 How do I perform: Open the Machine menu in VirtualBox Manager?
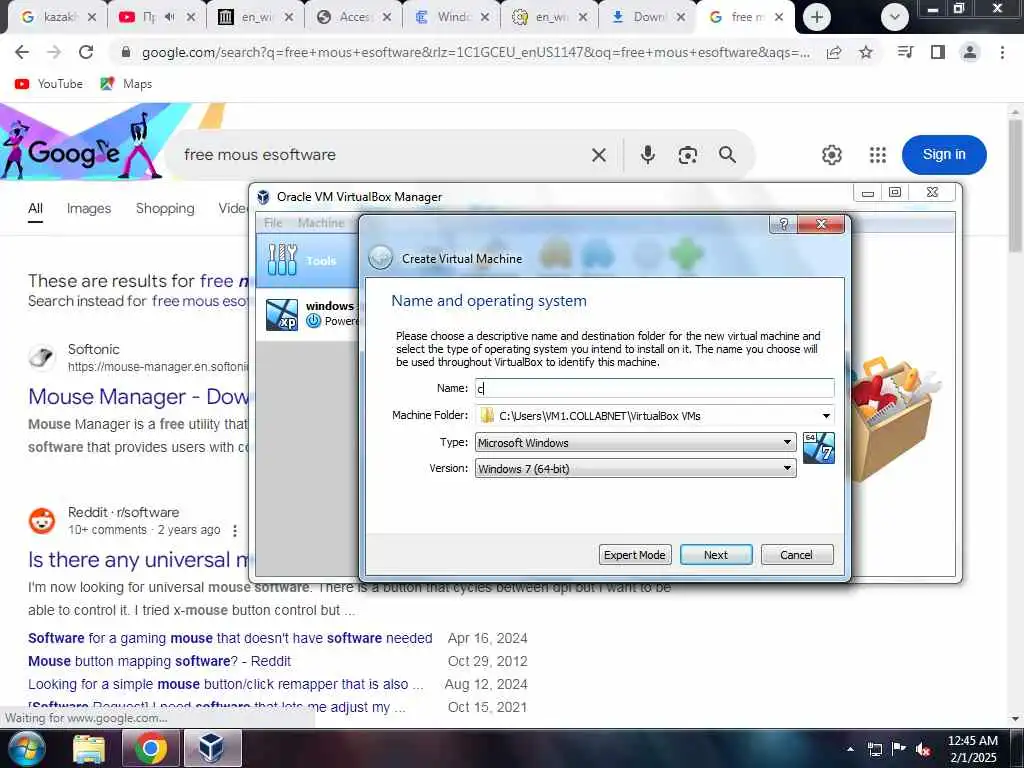coord(321,223)
